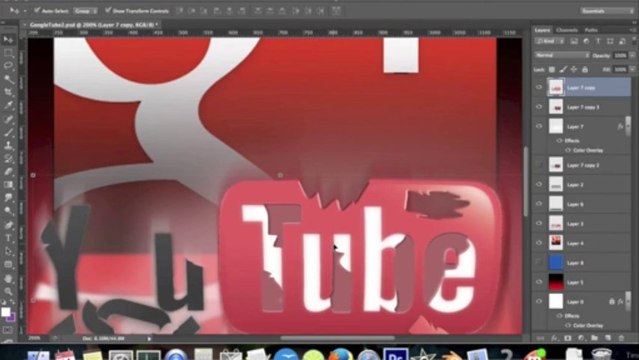
Task: Click the Add layer style fx button
Action: pyautogui.click(x=554, y=338)
